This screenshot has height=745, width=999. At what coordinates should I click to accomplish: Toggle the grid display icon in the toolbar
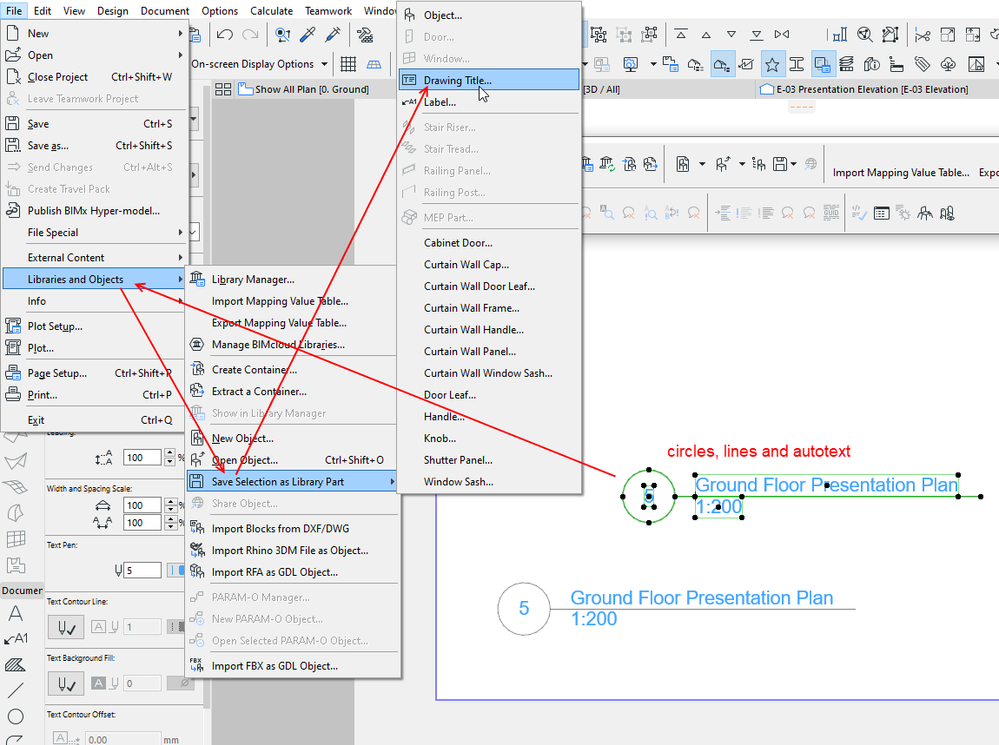348,64
